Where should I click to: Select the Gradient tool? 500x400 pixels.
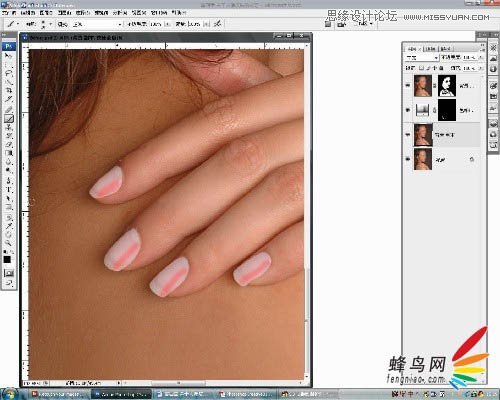click(x=8, y=153)
